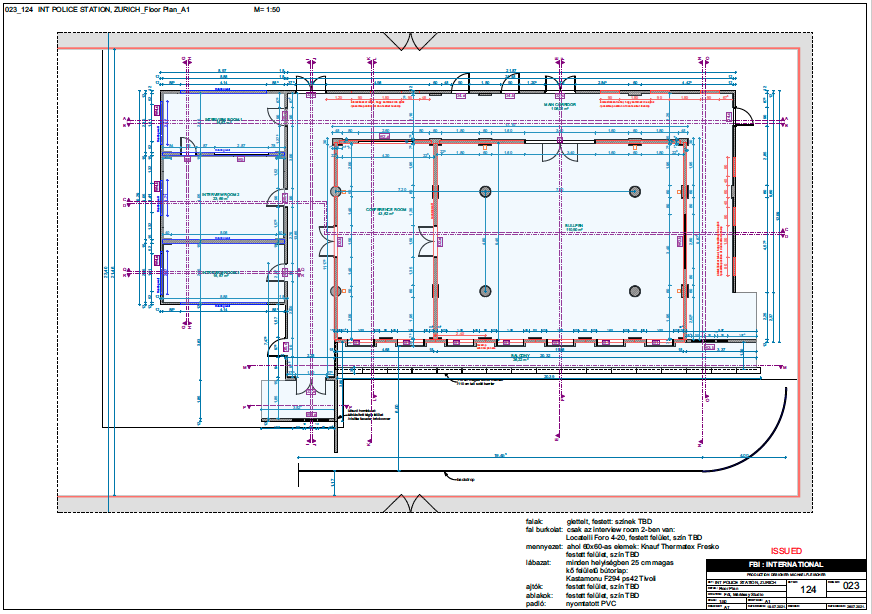Click the project number 124 field
872x614 pixels.
[808, 588]
